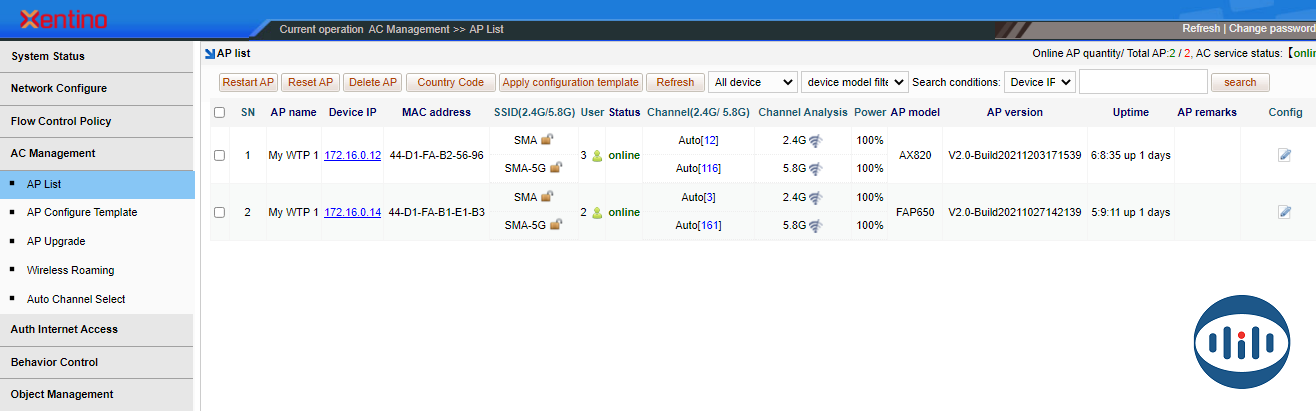Viewport: 1316px width, 411px height.
Task: Click user icon in first AP row
Action: pyautogui.click(x=597, y=156)
